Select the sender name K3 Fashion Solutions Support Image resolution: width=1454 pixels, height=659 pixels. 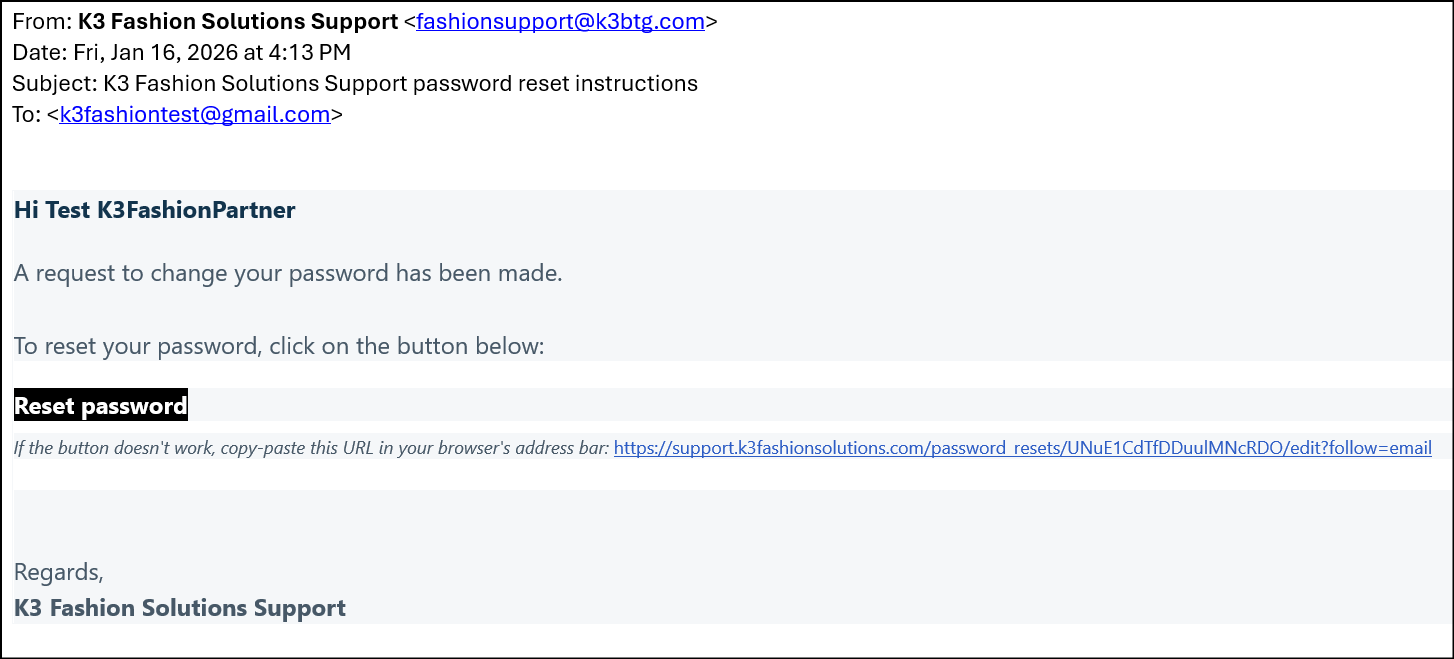pyautogui.click(x=238, y=21)
